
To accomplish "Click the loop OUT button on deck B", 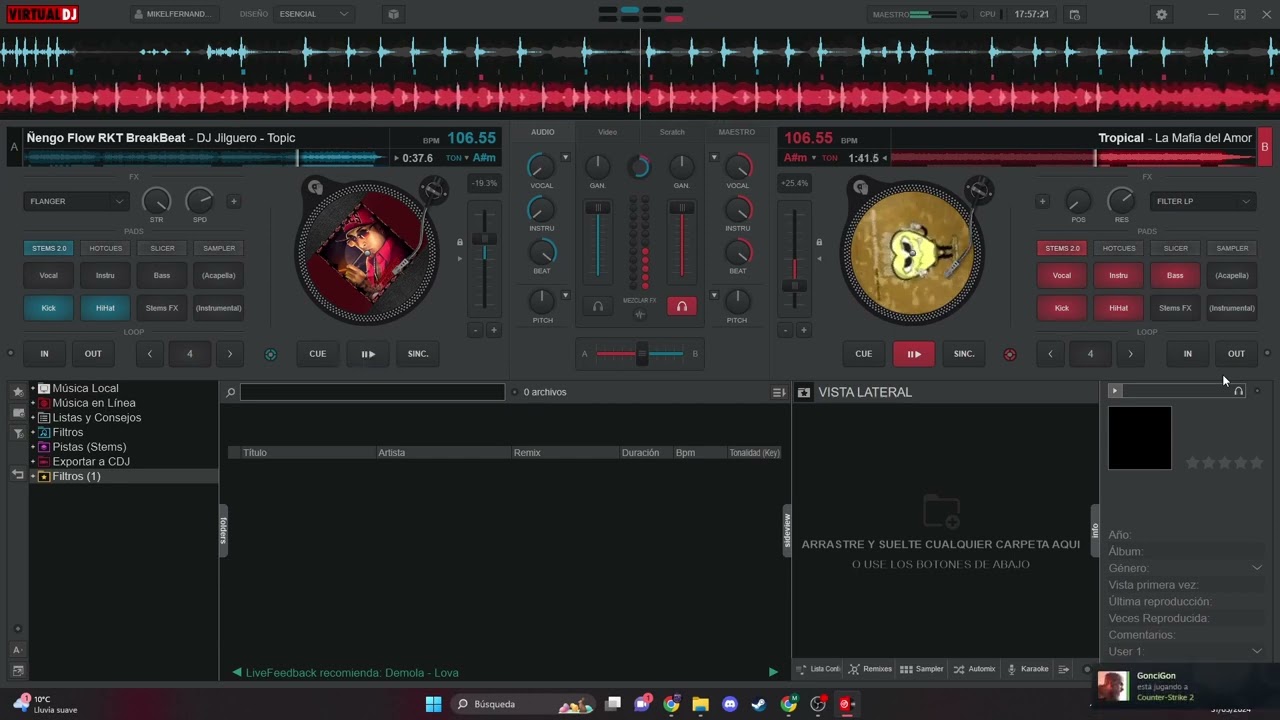I will tap(1236, 354).
